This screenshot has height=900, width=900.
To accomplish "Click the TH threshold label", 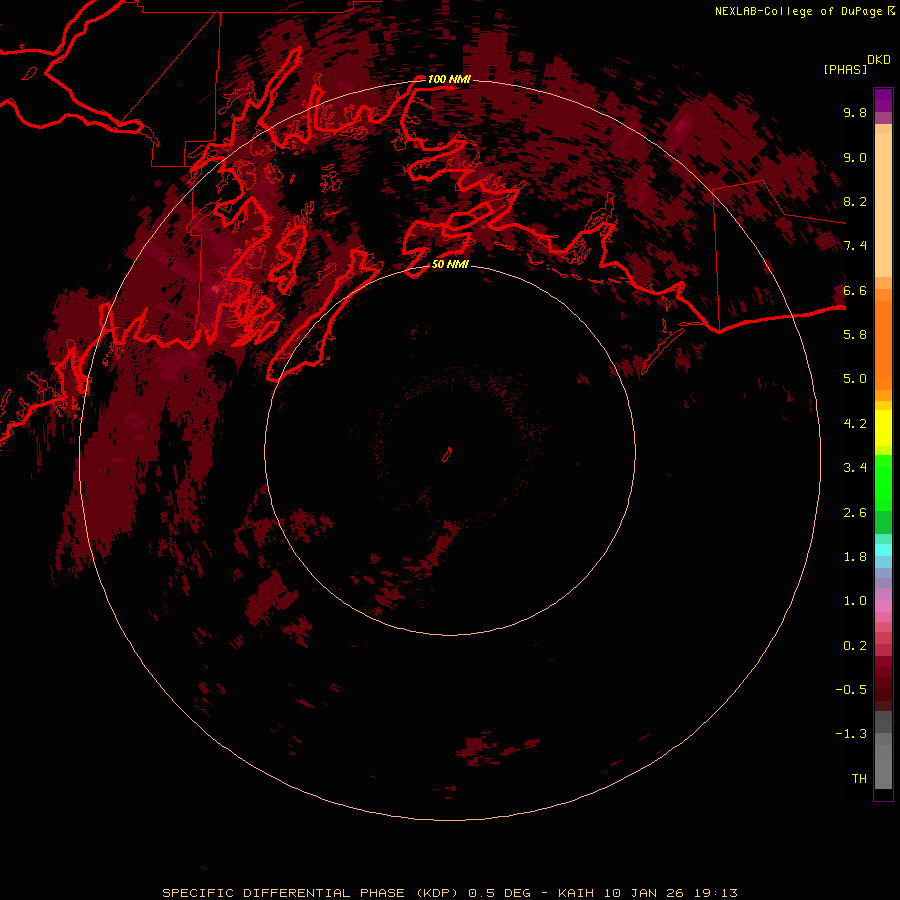I will coord(859,778).
